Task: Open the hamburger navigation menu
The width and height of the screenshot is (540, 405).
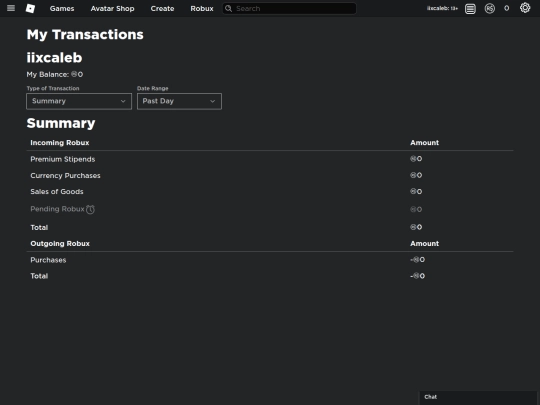Action: [11, 8]
